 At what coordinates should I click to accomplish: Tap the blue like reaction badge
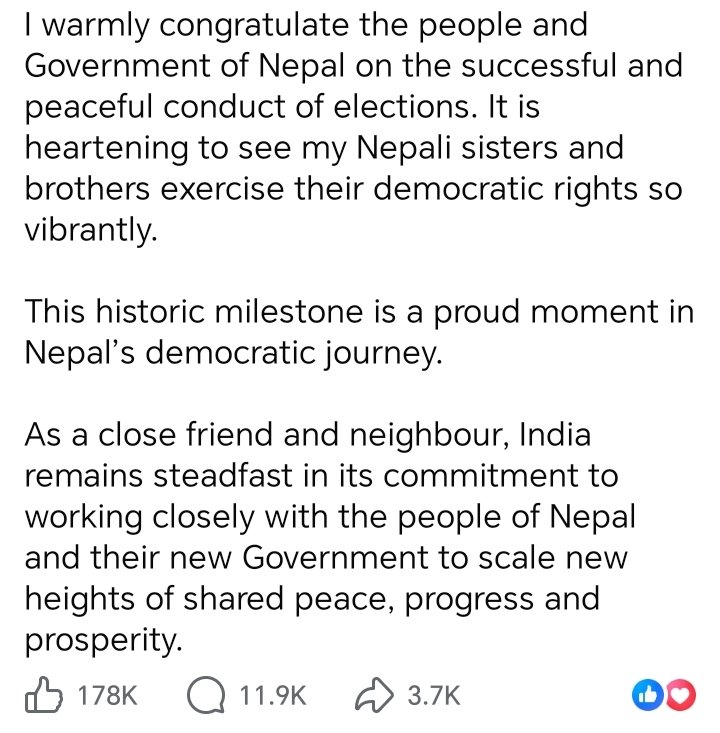pos(648,695)
